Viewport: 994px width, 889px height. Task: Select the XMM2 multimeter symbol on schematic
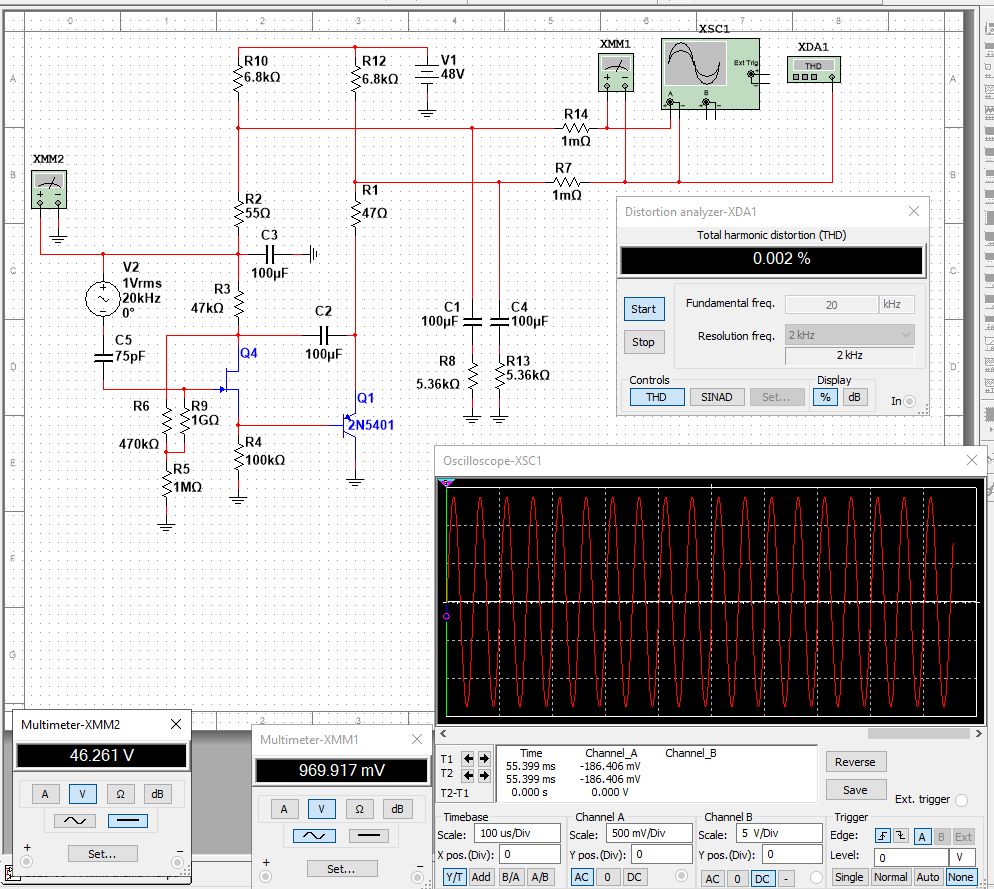(49, 188)
